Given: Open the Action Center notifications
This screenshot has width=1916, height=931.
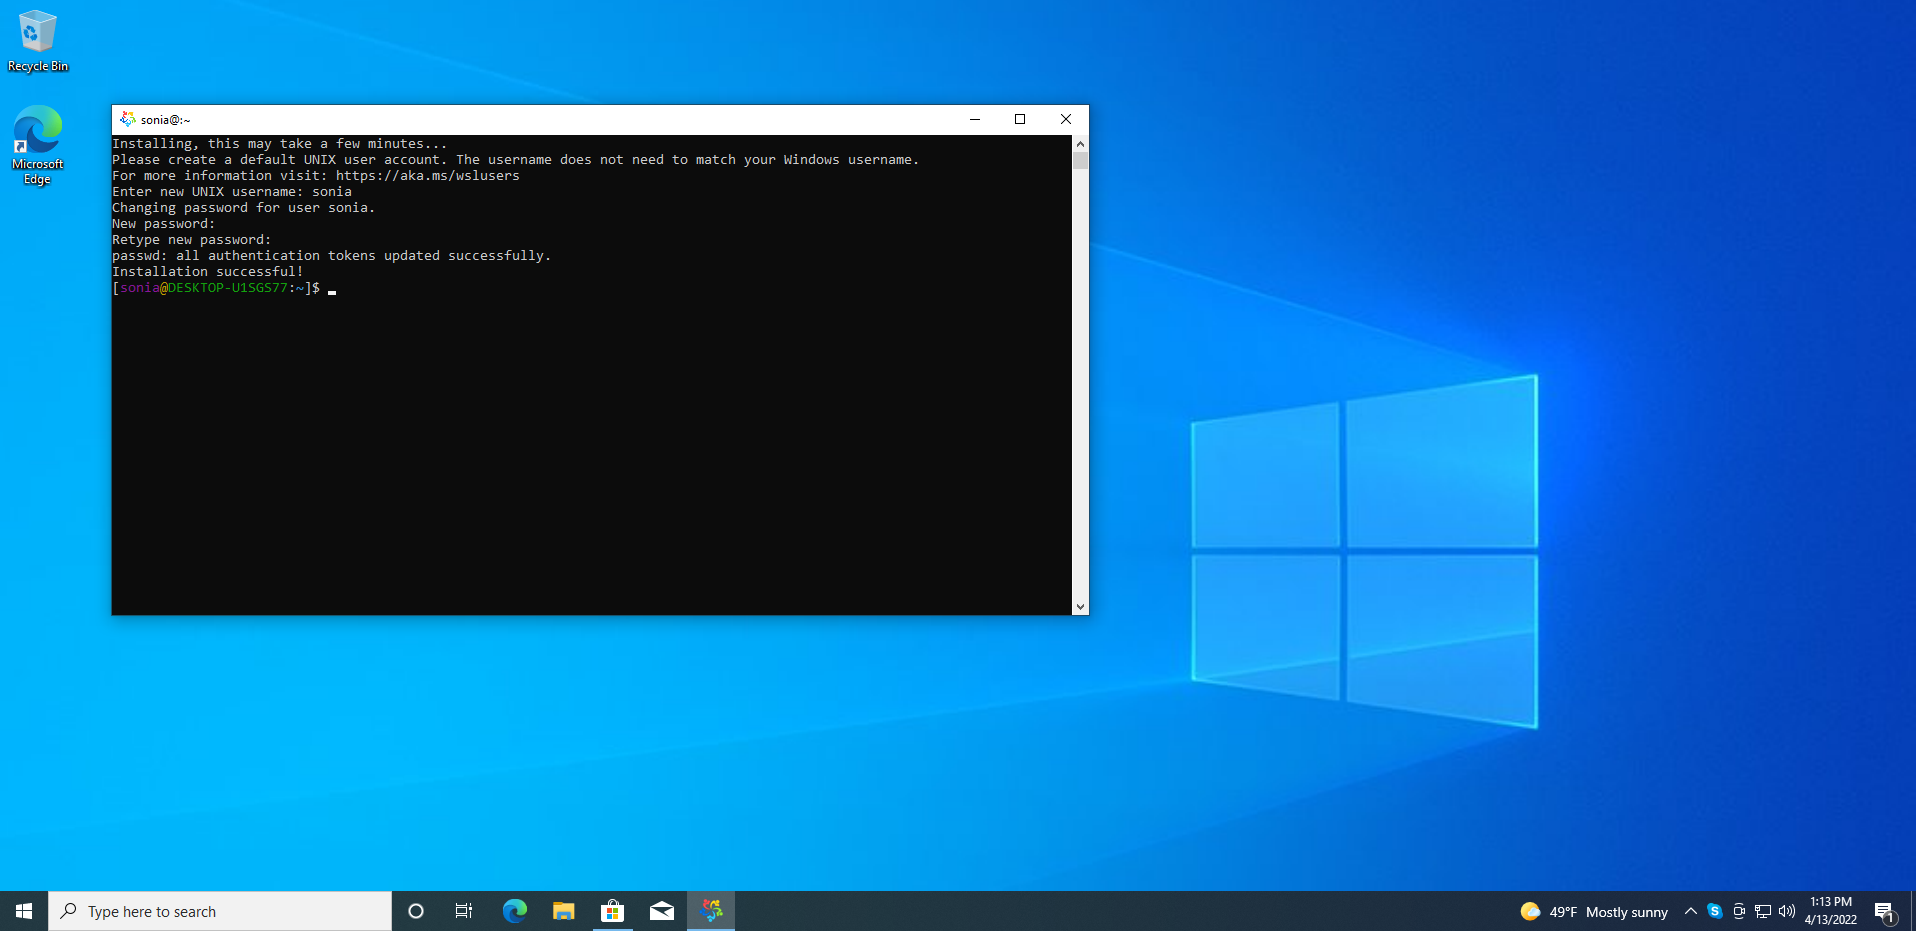Looking at the screenshot, I should point(1884,911).
